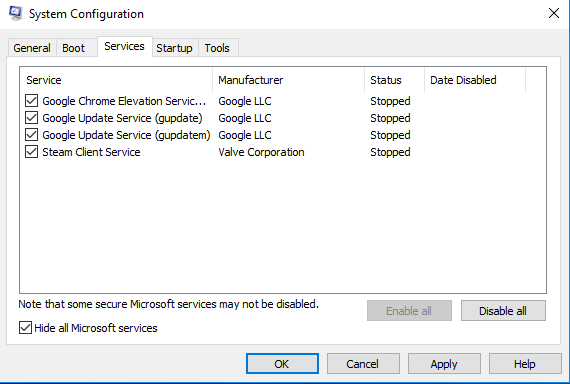The width and height of the screenshot is (570, 384).
Task: Open the Tools tab
Action: [217, 48]
